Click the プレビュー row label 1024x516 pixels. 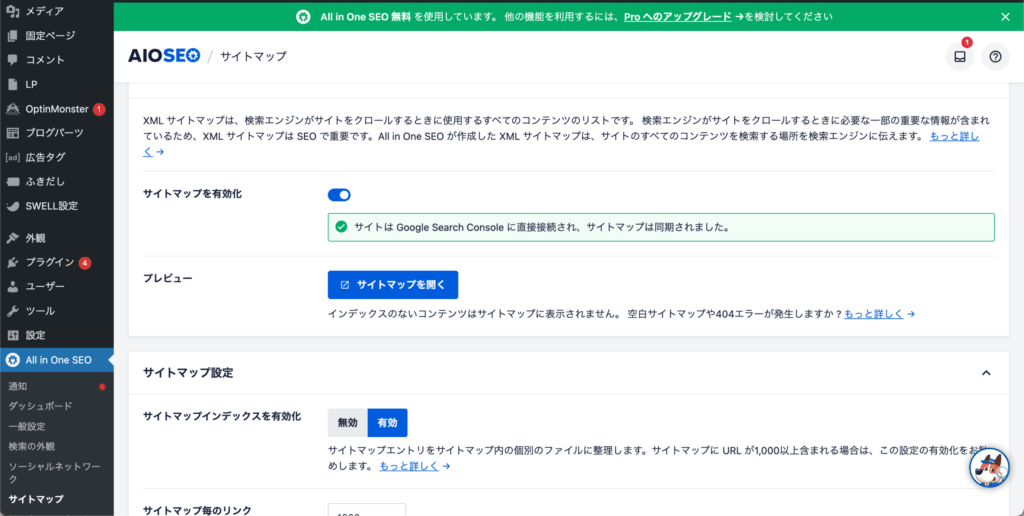tap(168, 278)
